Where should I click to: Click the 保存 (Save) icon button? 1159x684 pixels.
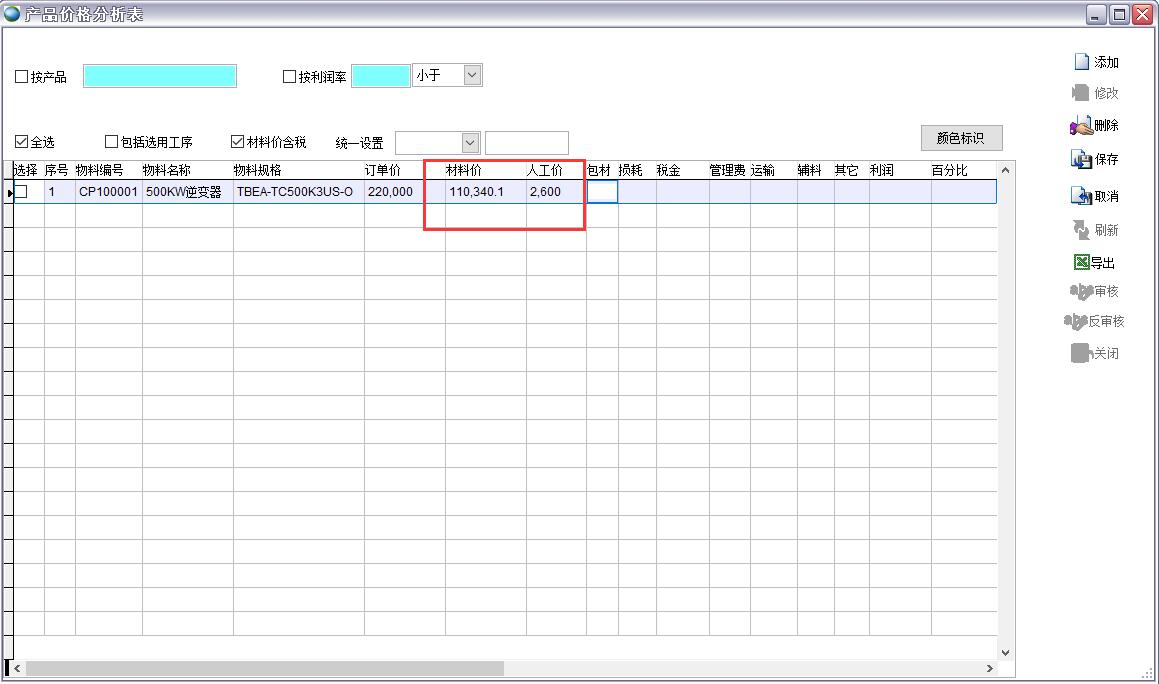[1082, 159]
